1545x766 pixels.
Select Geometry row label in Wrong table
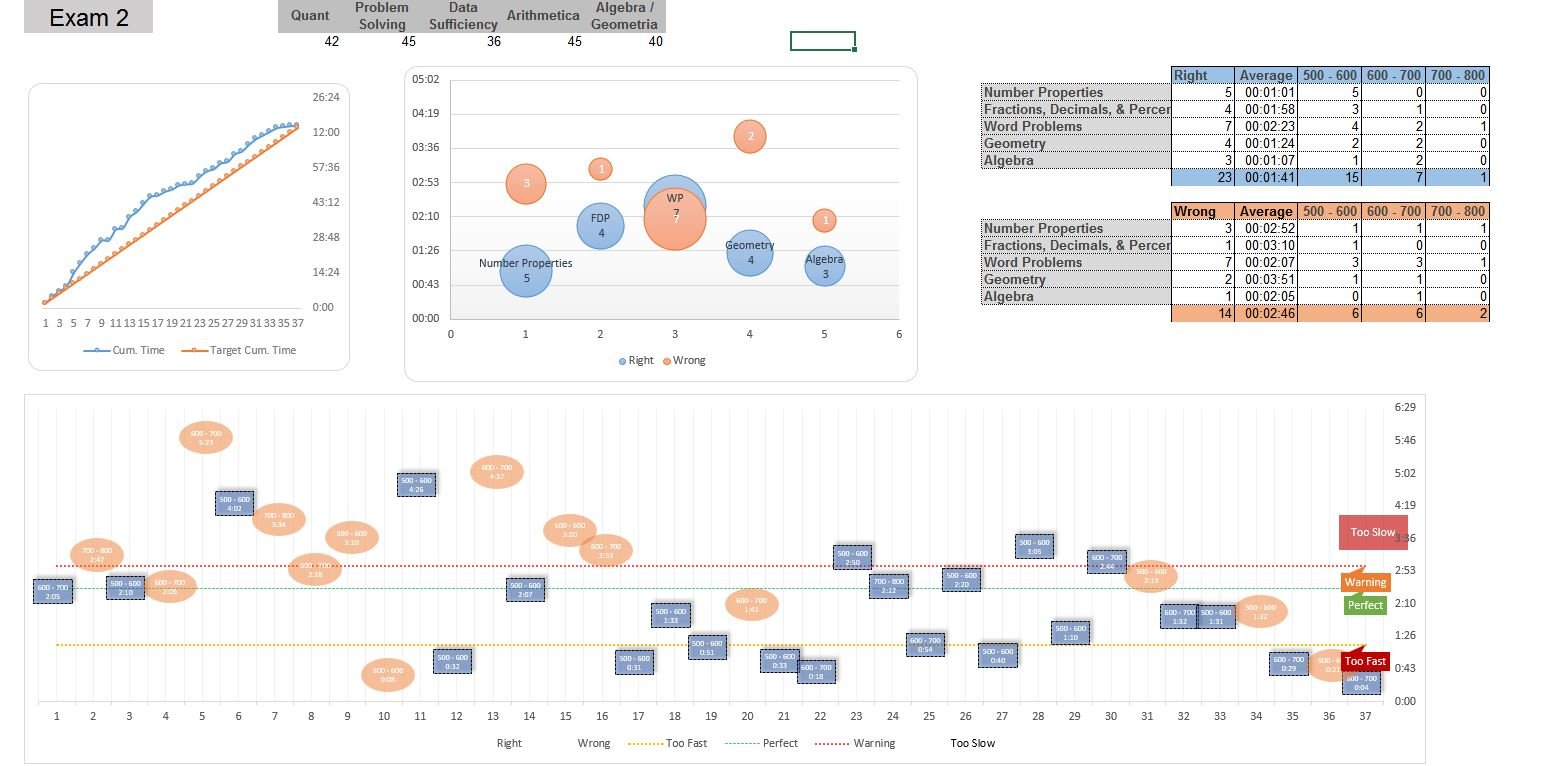pos(1076,279)
